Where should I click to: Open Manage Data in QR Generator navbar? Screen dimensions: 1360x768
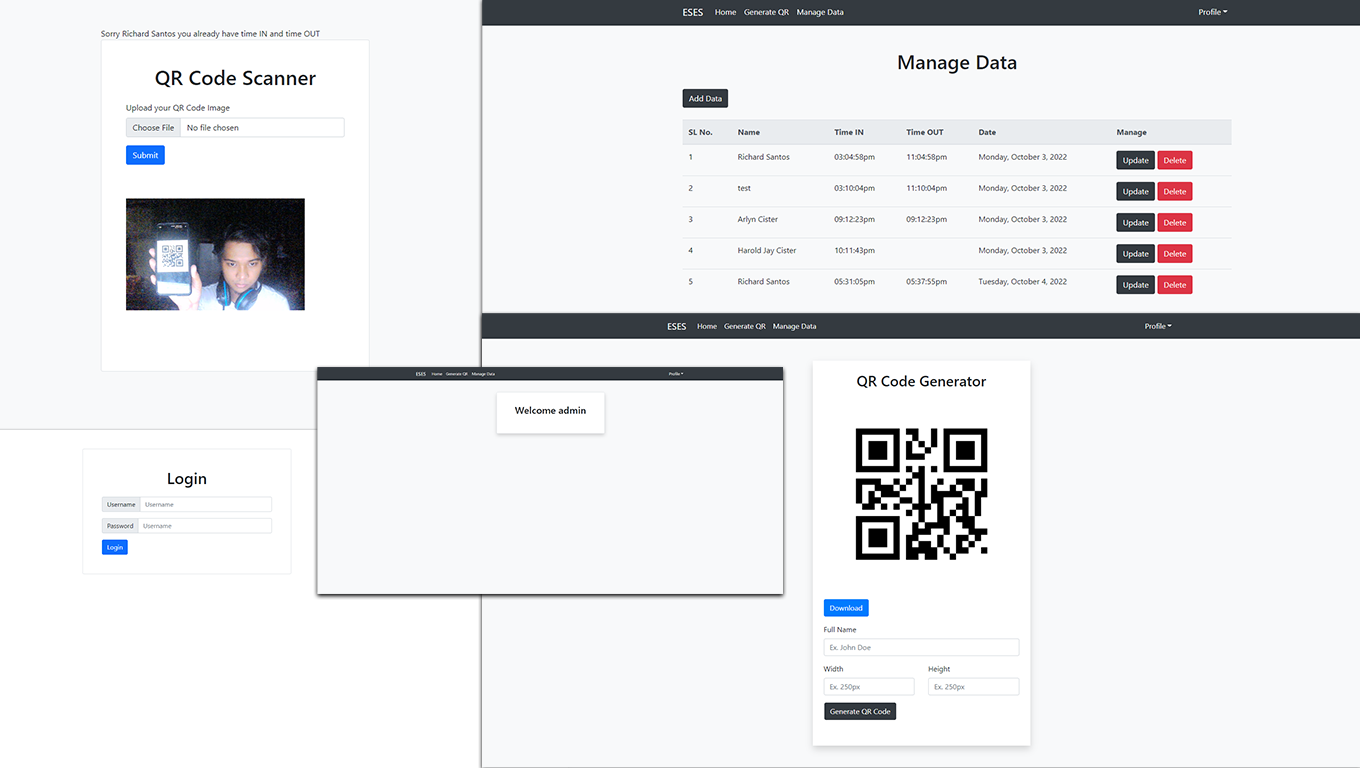click(795, 326)
